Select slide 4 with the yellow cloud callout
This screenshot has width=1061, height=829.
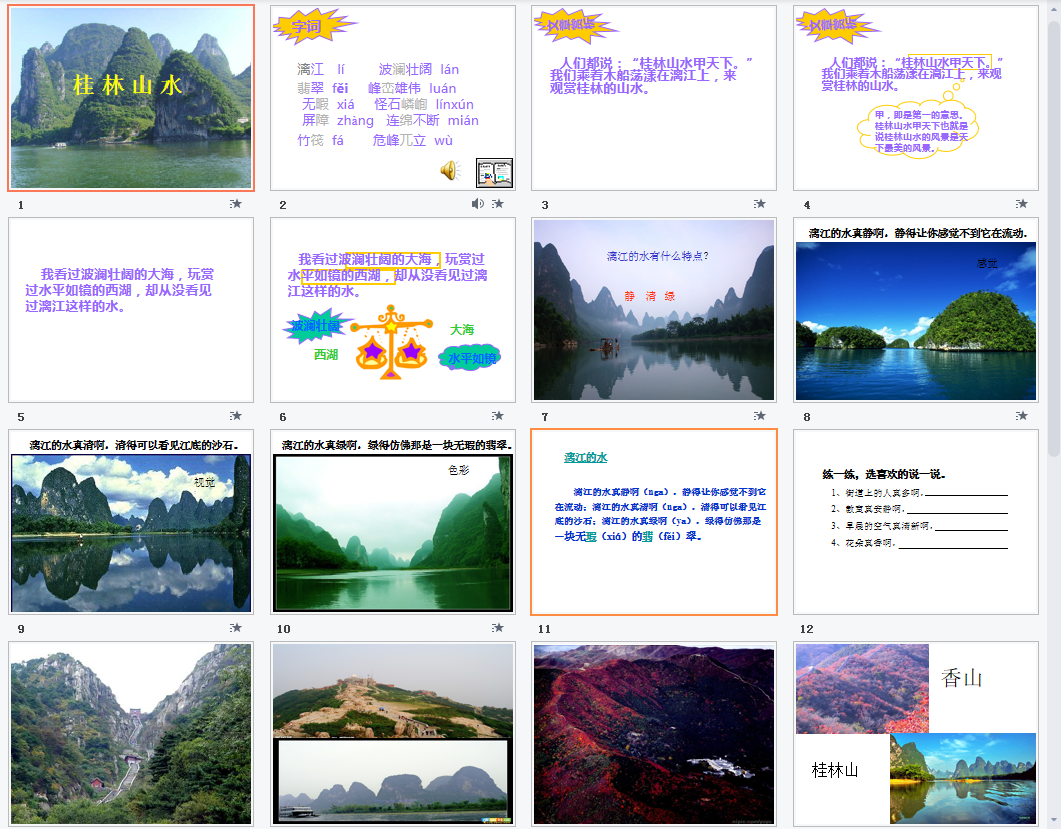pos(916,98)
